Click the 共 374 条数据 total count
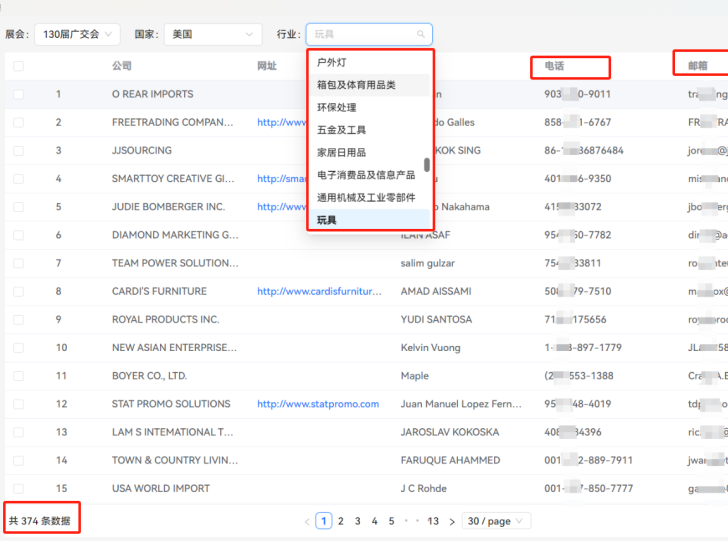728x542 pixels. pyautogui.click(x=39, y=521)
